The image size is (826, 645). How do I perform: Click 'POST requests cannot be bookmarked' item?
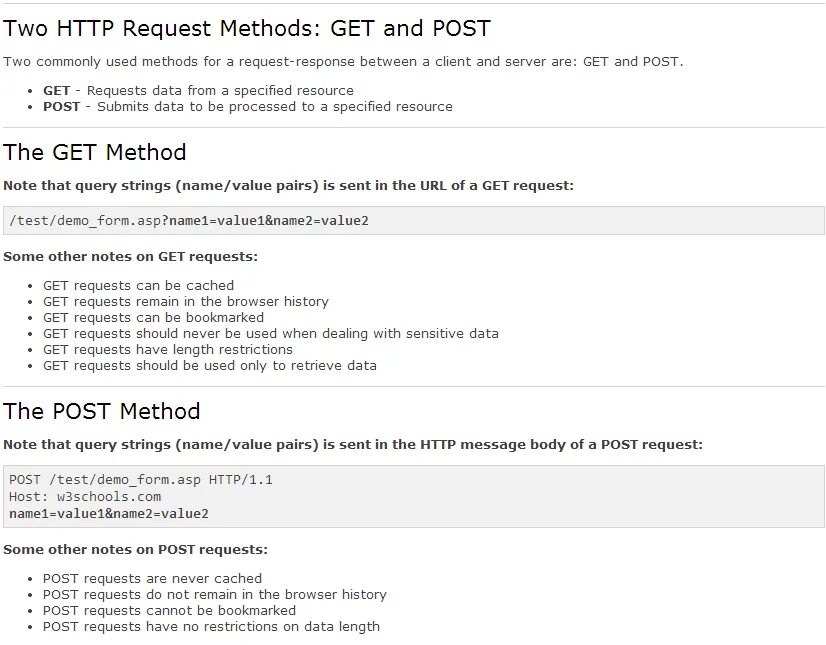coord(169,610)
